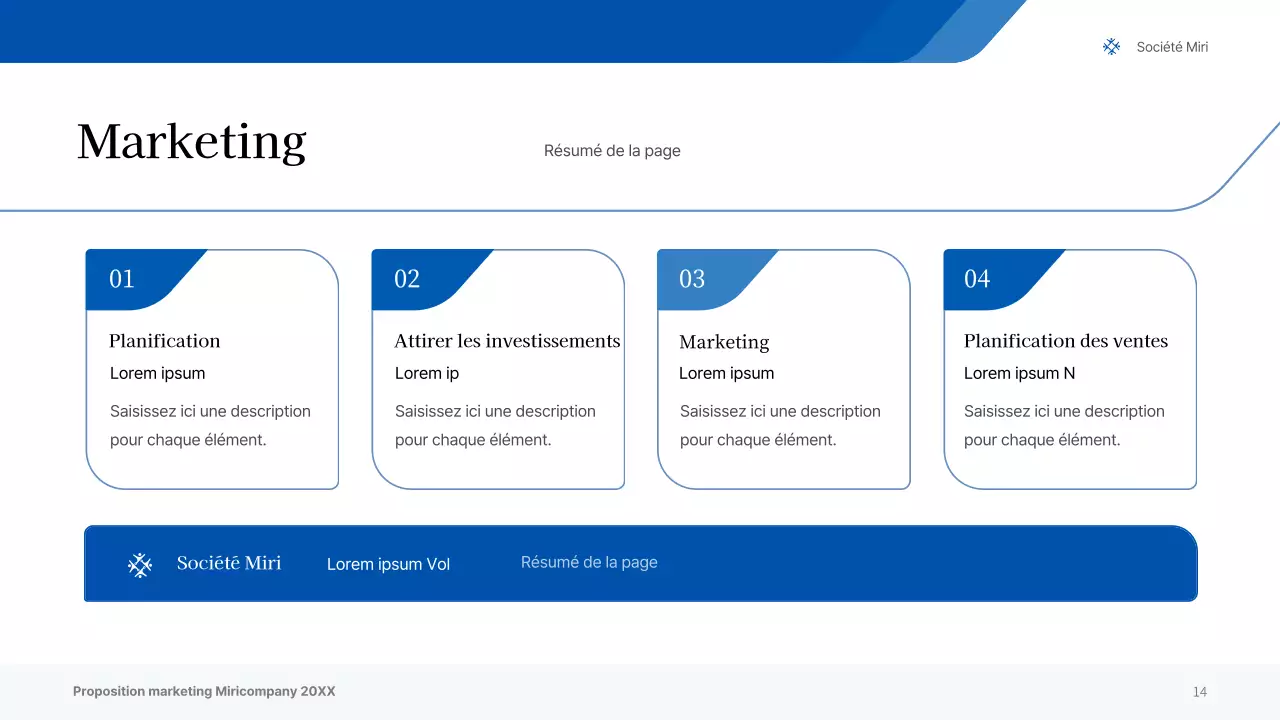The image size is (1280, 720).
Task: Select the Planification heading in first card
Action: 165,341
